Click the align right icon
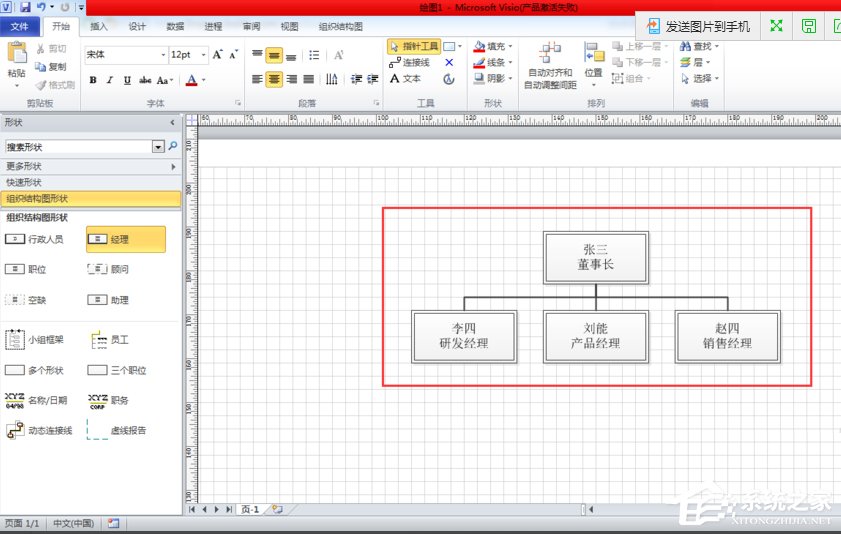The height and width of the screenshot is (534, 841). pos(292,79)
